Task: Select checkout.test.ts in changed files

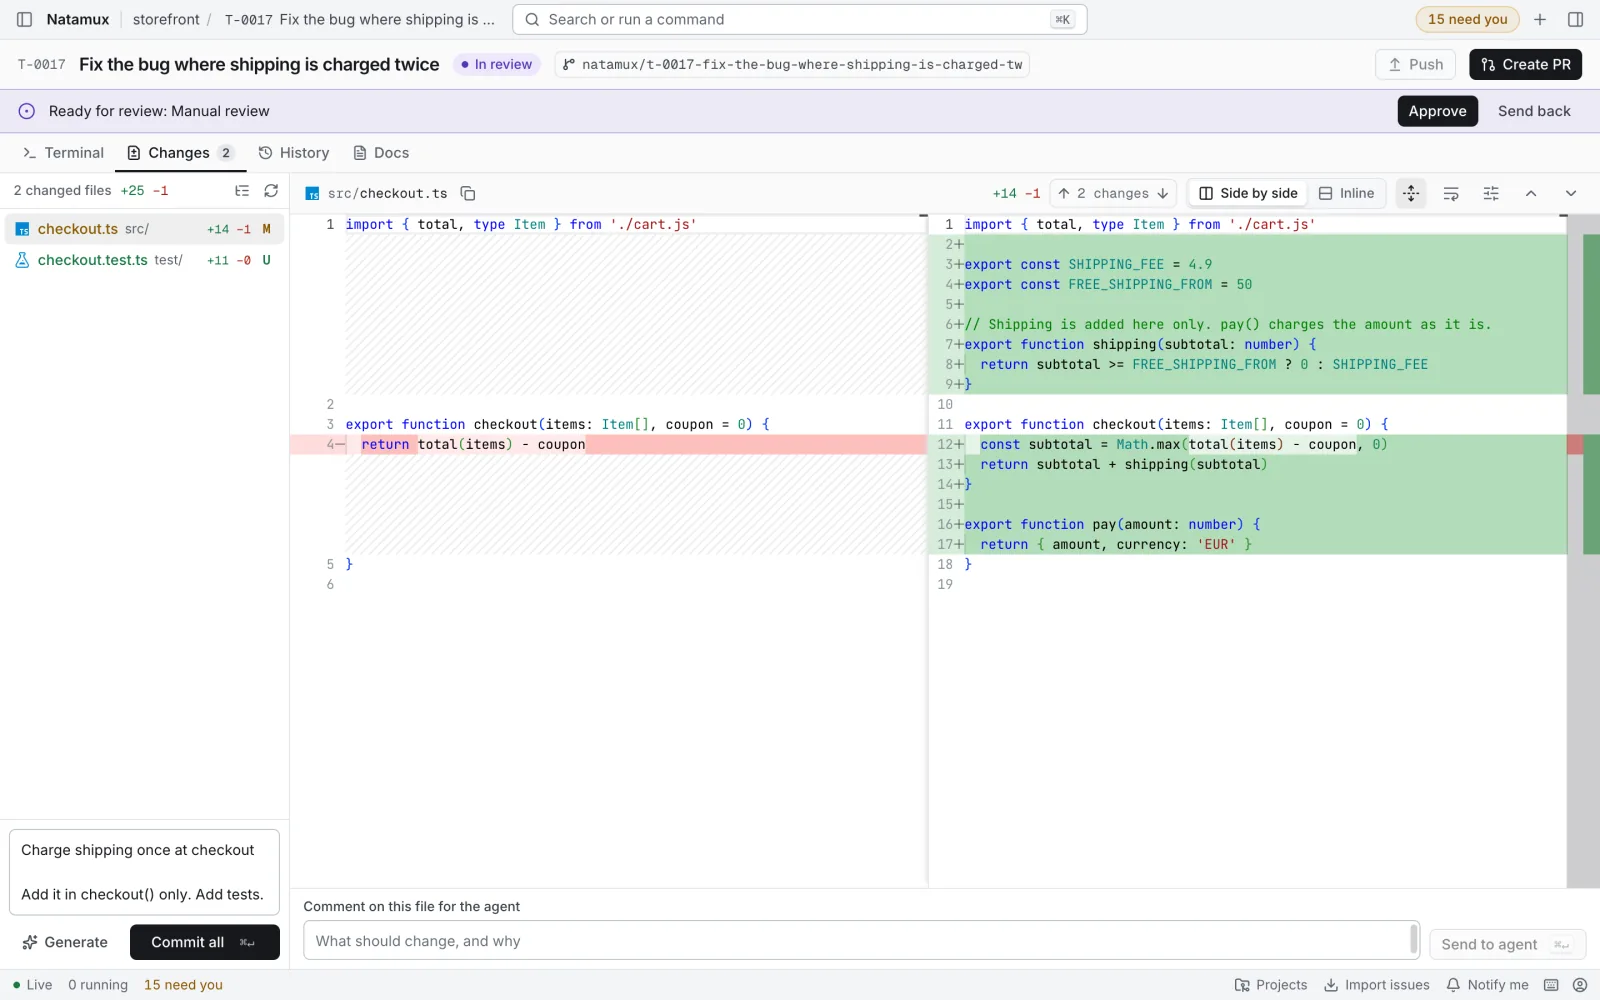Action: 144,260
